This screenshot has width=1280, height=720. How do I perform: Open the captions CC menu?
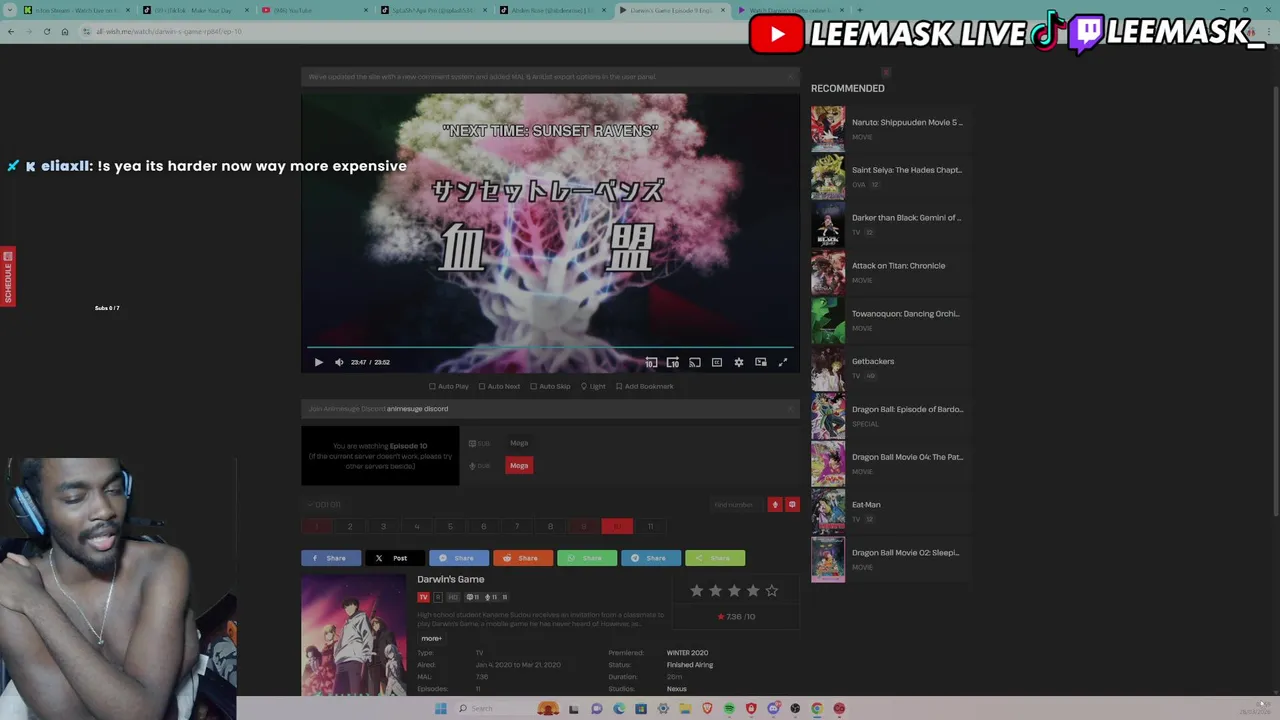[717, 362]
